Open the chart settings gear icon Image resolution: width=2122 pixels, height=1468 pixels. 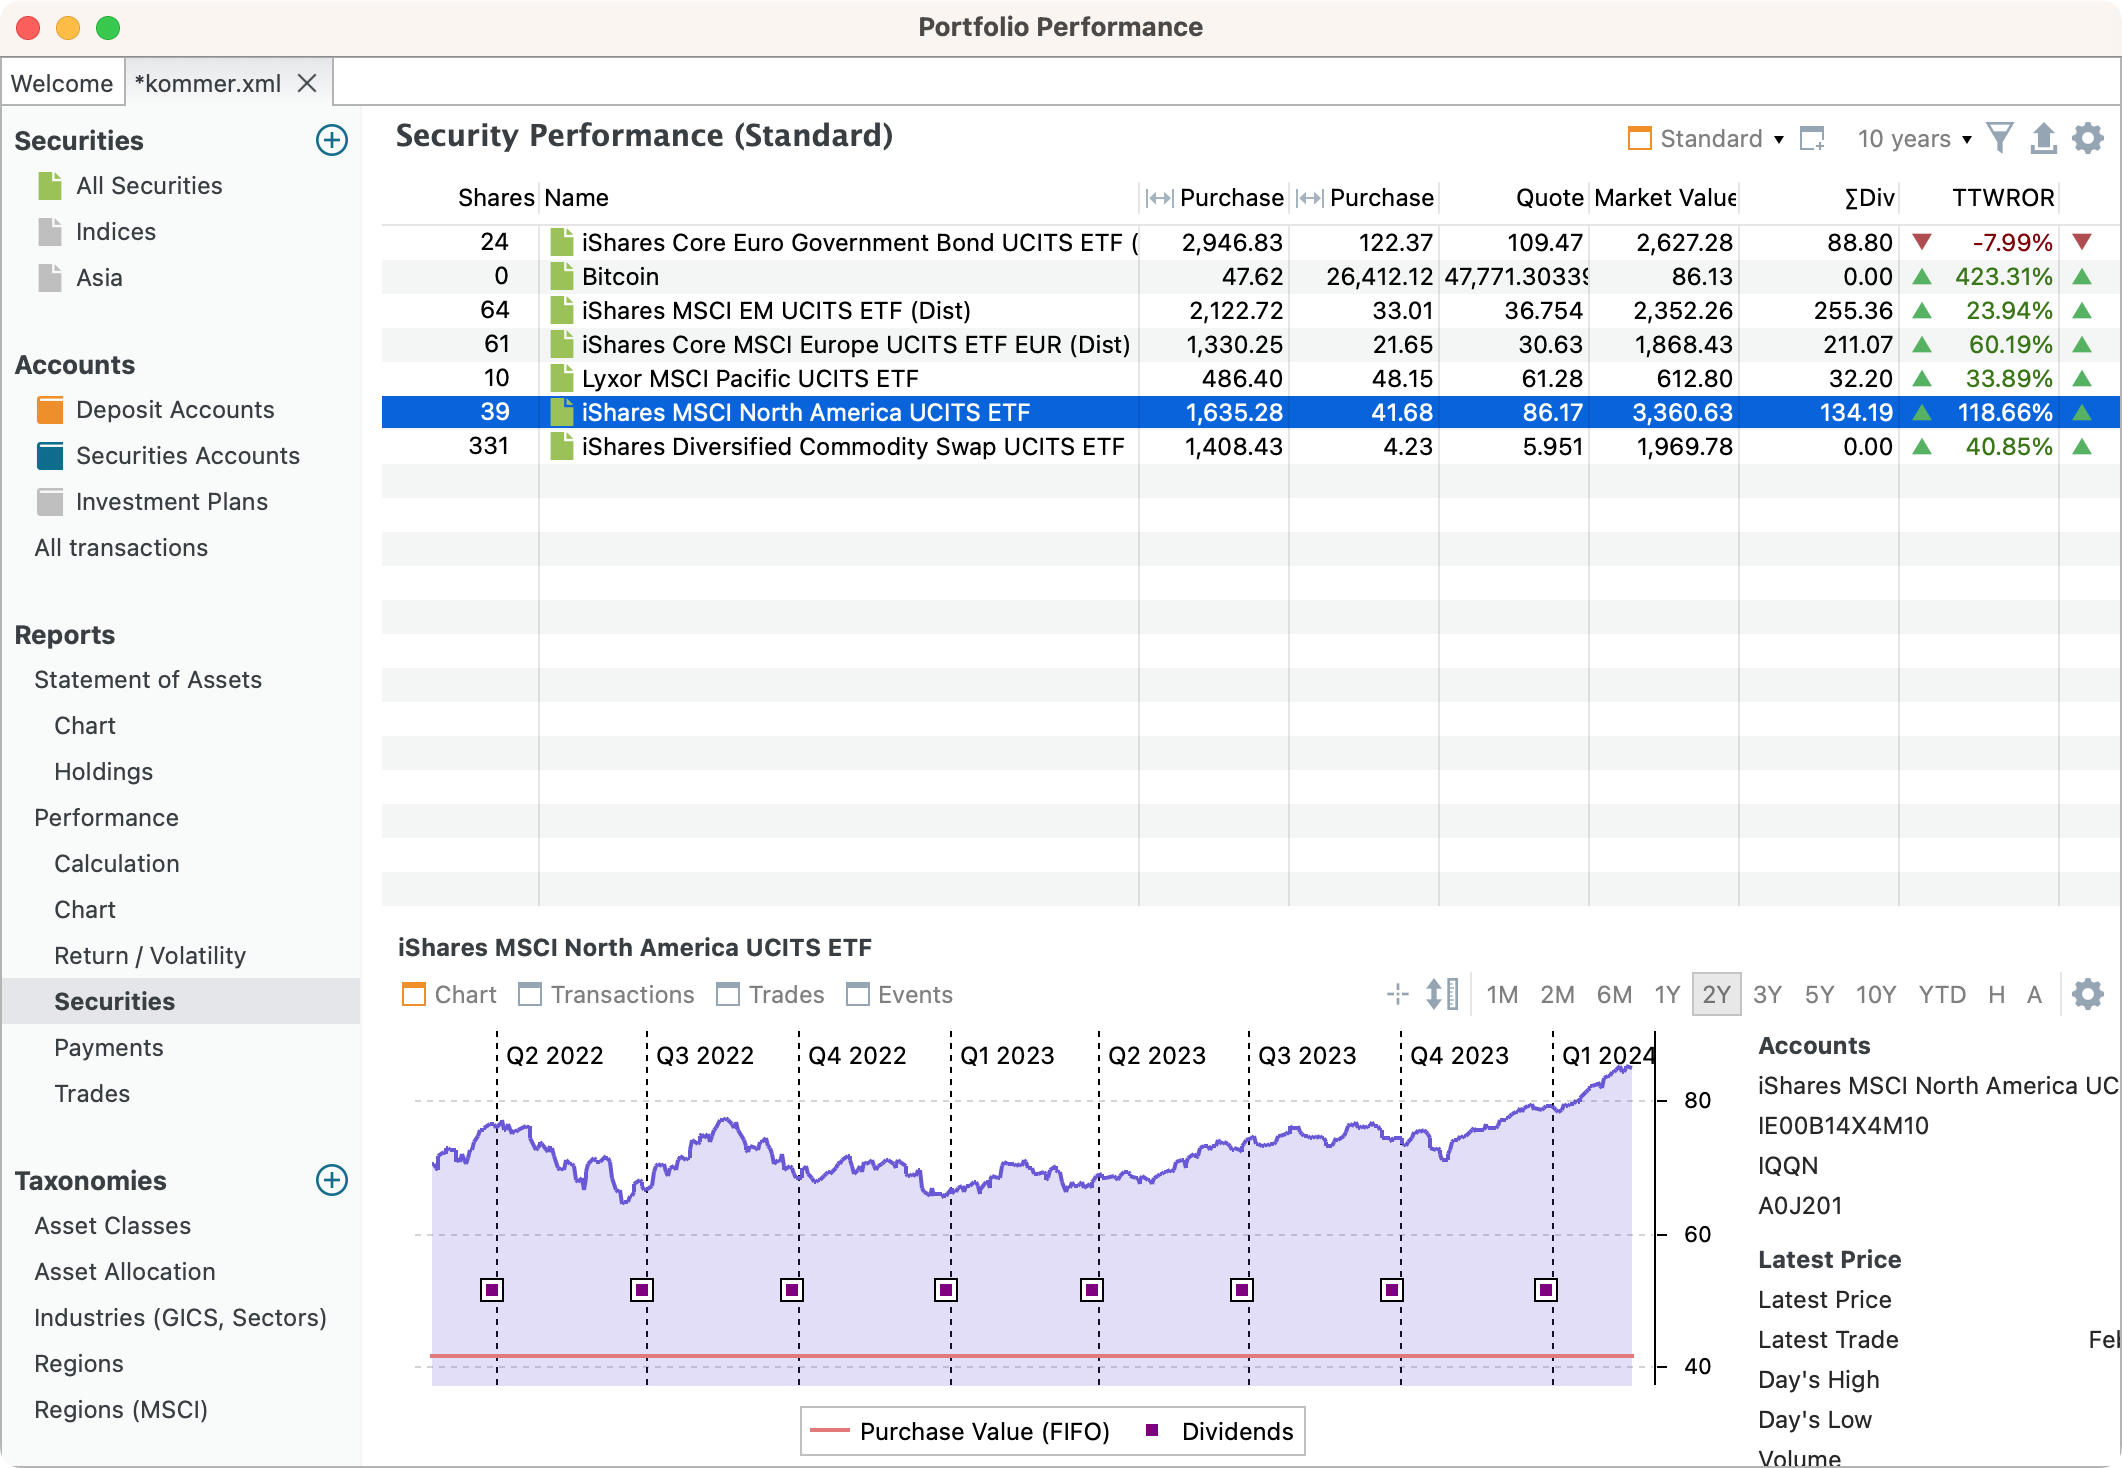pos(2088,994)
